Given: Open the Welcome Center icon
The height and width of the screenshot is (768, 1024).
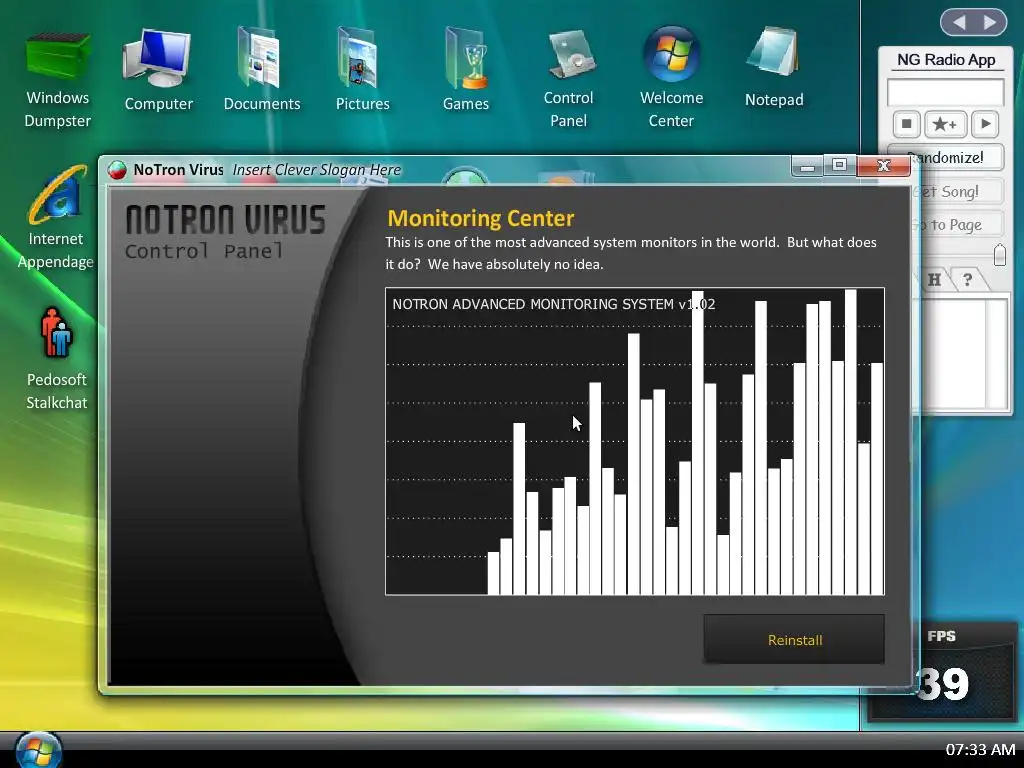Looking at the screenshot, I should (671, 78).
